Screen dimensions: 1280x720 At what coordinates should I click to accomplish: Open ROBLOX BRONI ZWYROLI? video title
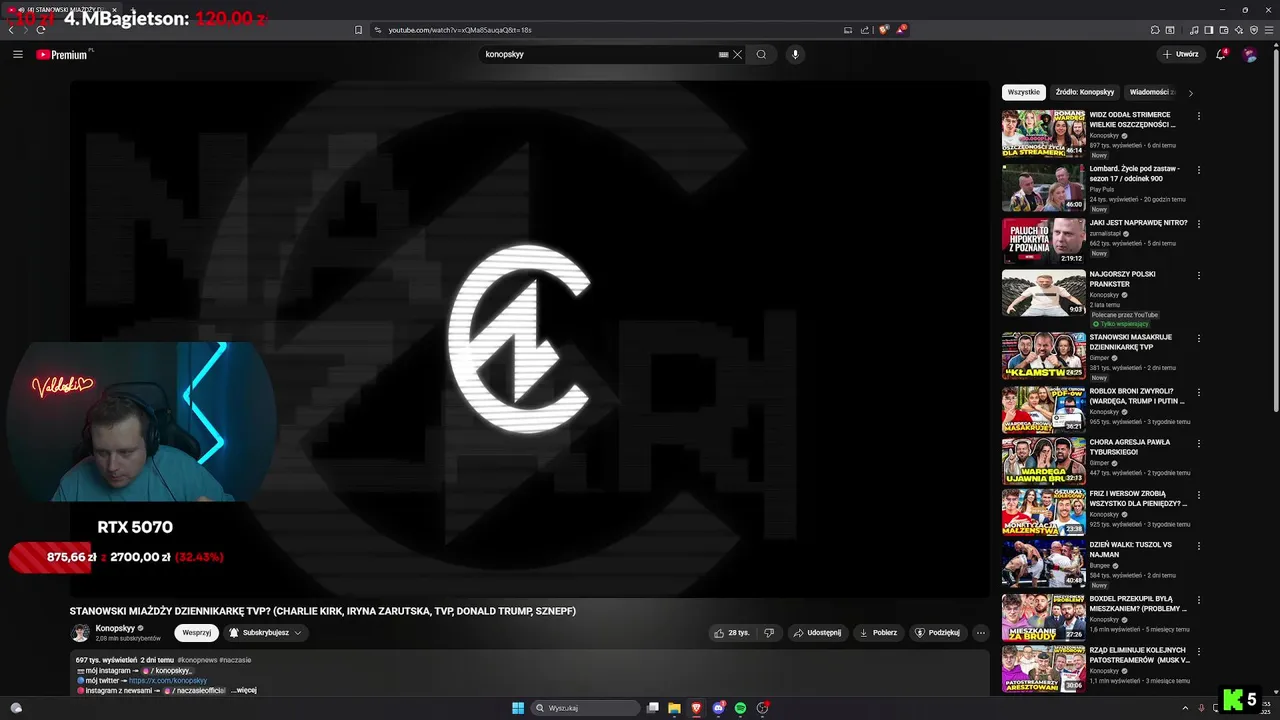[x=1137, y=396]
